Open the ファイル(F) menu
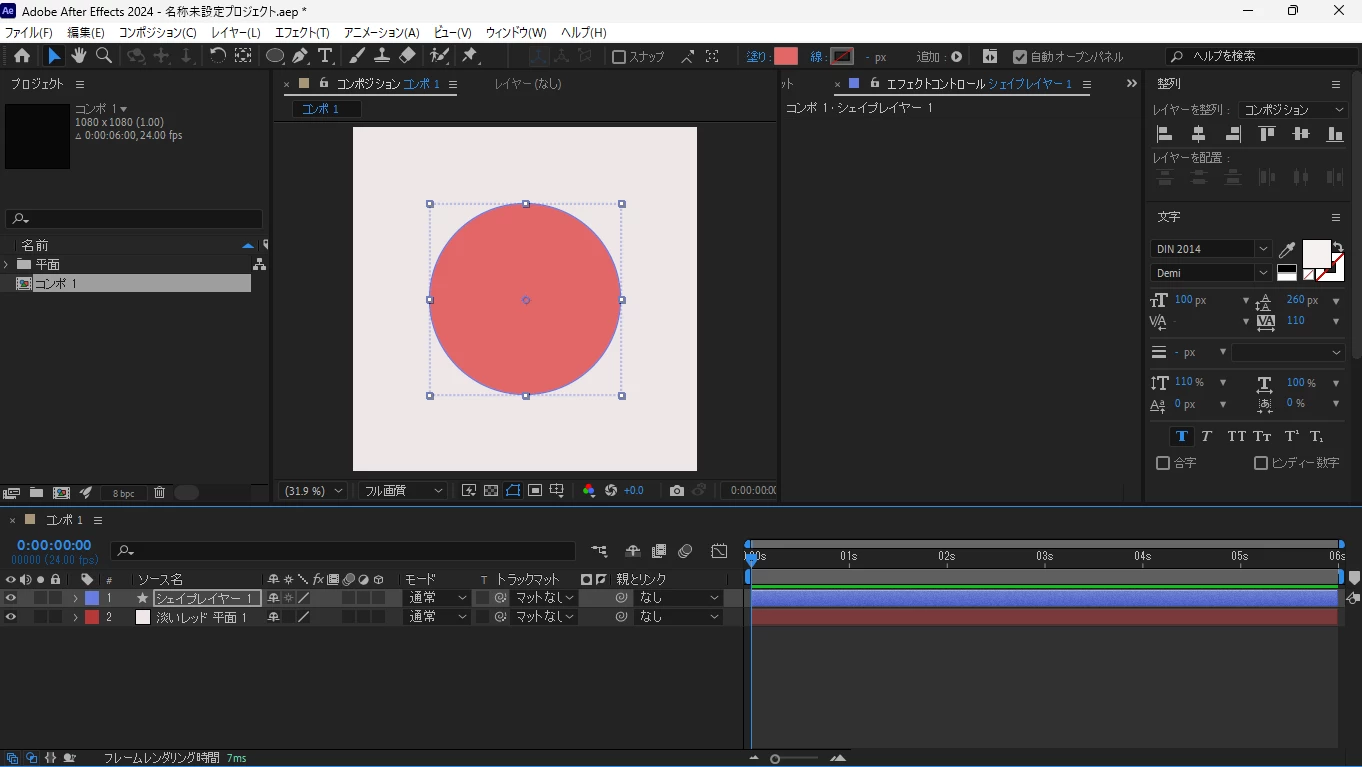Image resolution: width=1362 pixels, height=767 pixels. (28, 33)
